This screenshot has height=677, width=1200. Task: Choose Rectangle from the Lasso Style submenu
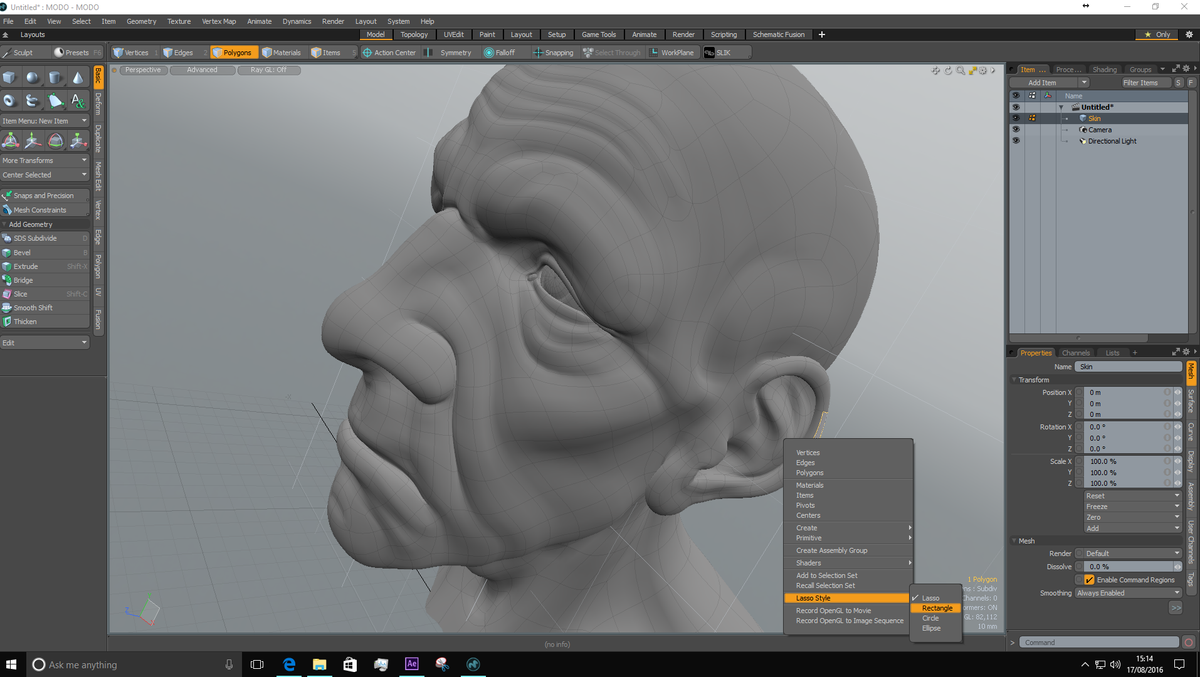pos(935,607)
